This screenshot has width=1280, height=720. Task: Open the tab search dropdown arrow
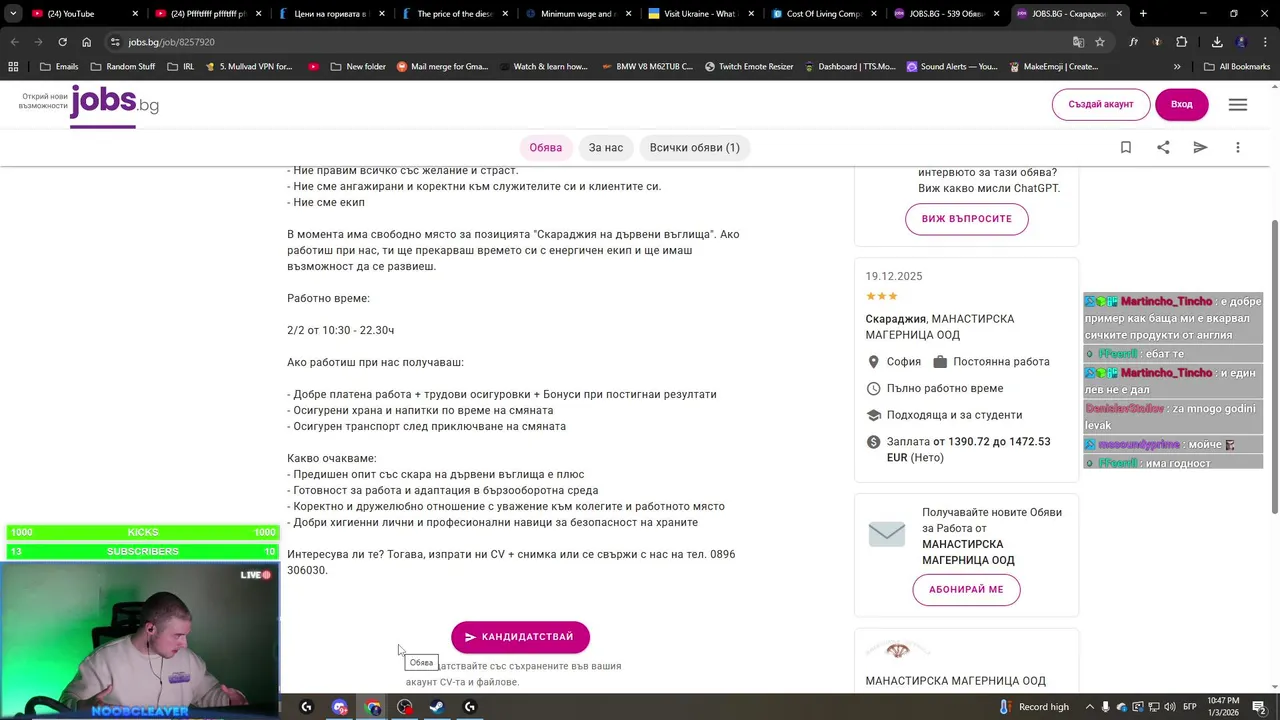click(13, 14)
